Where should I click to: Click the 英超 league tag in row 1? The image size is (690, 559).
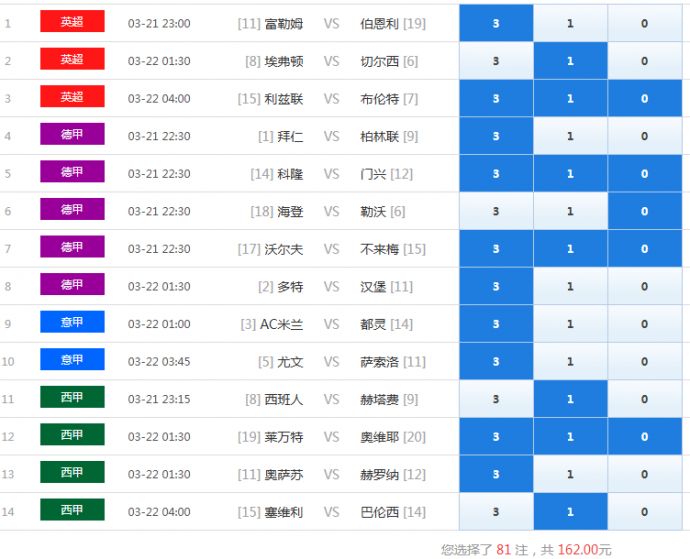(x=72, y=22)
